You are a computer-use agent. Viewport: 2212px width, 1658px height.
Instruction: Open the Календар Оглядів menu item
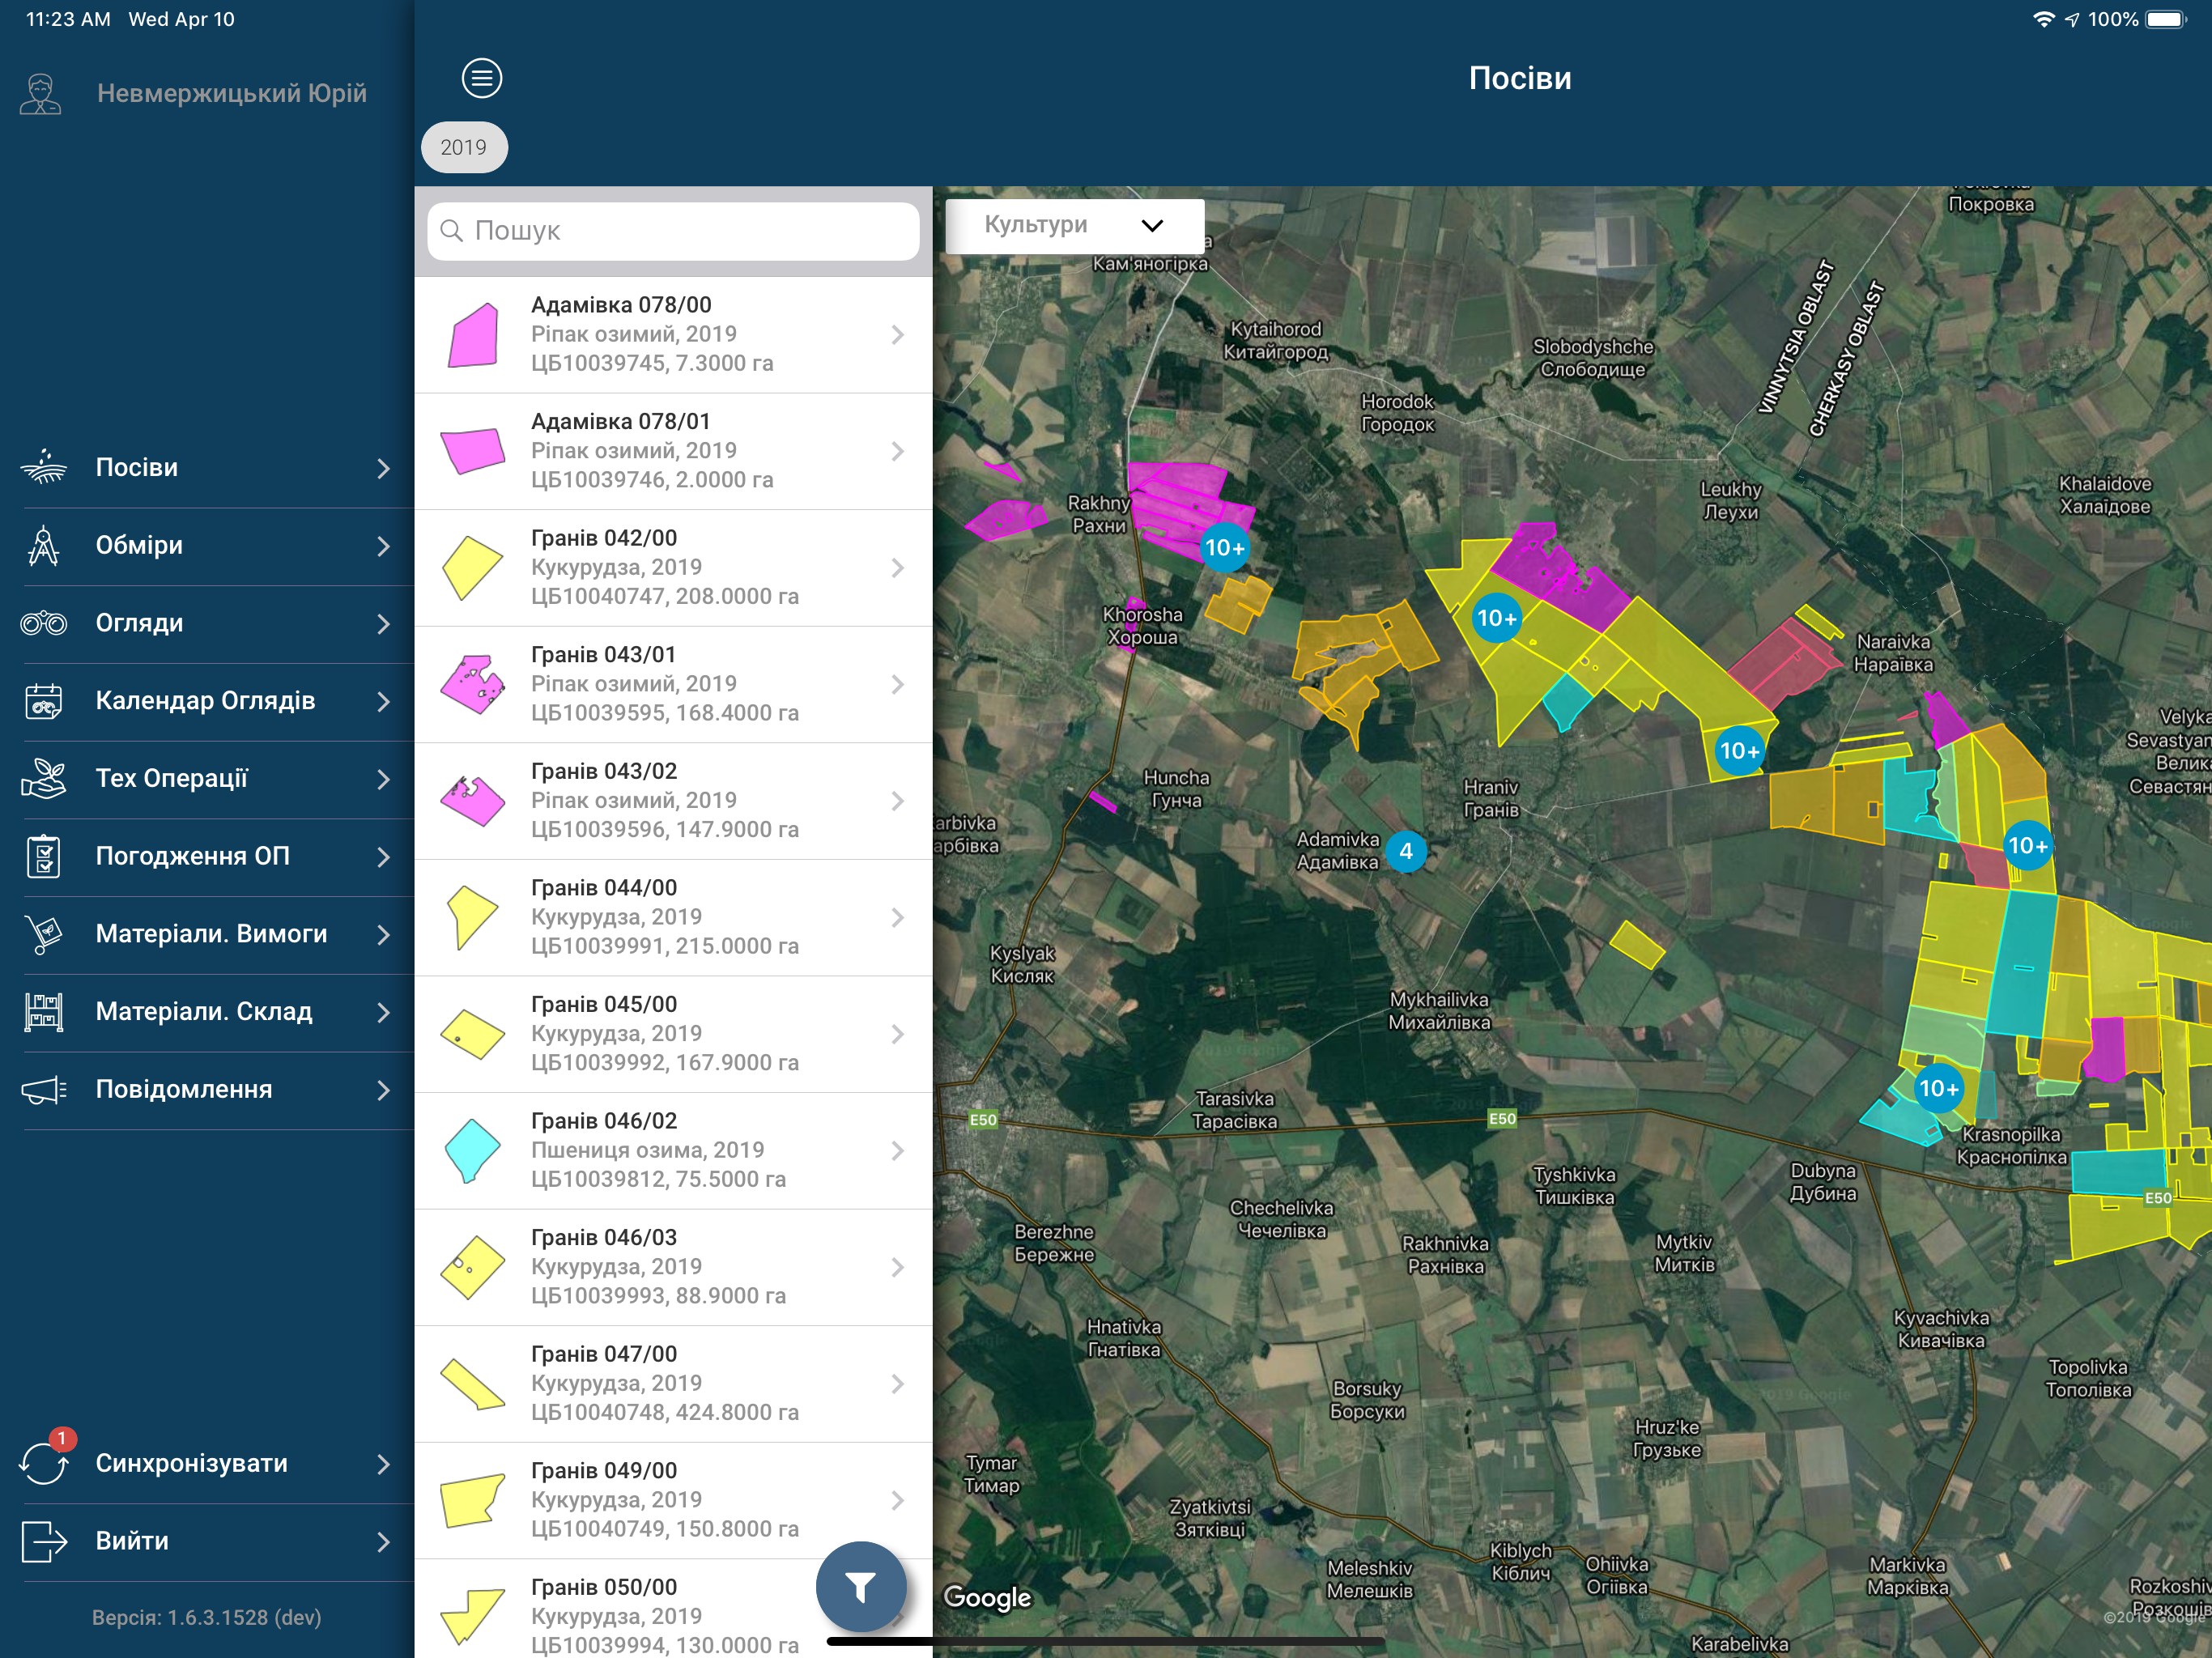(x=207, y=701)
